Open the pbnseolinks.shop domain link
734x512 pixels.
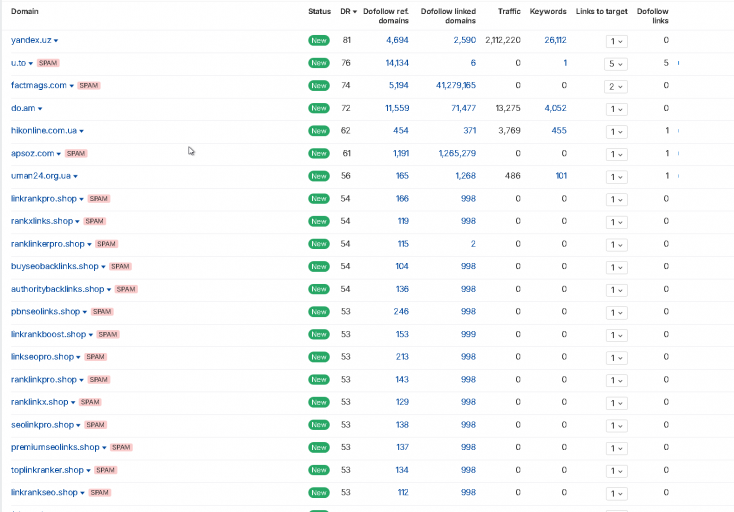pyautogui.click(x=45, y=312)
